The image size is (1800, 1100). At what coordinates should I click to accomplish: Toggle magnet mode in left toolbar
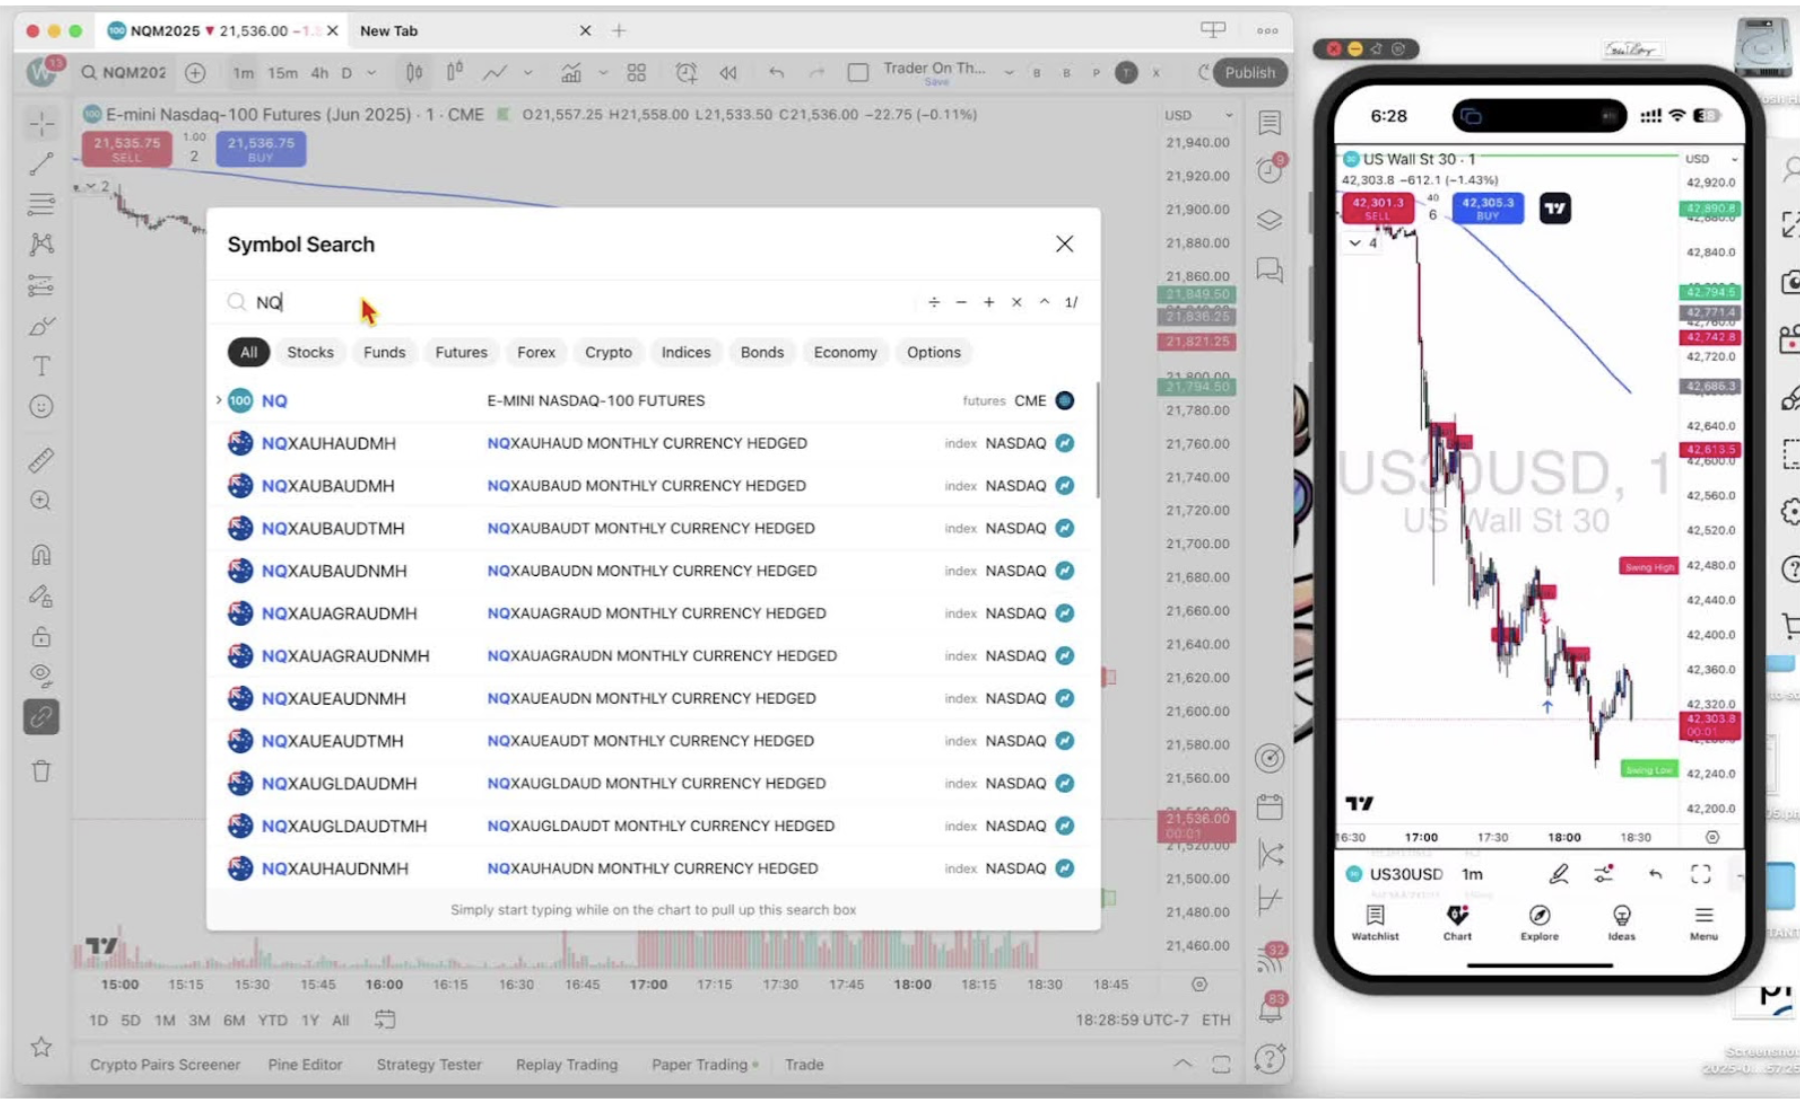coord(41,555)
